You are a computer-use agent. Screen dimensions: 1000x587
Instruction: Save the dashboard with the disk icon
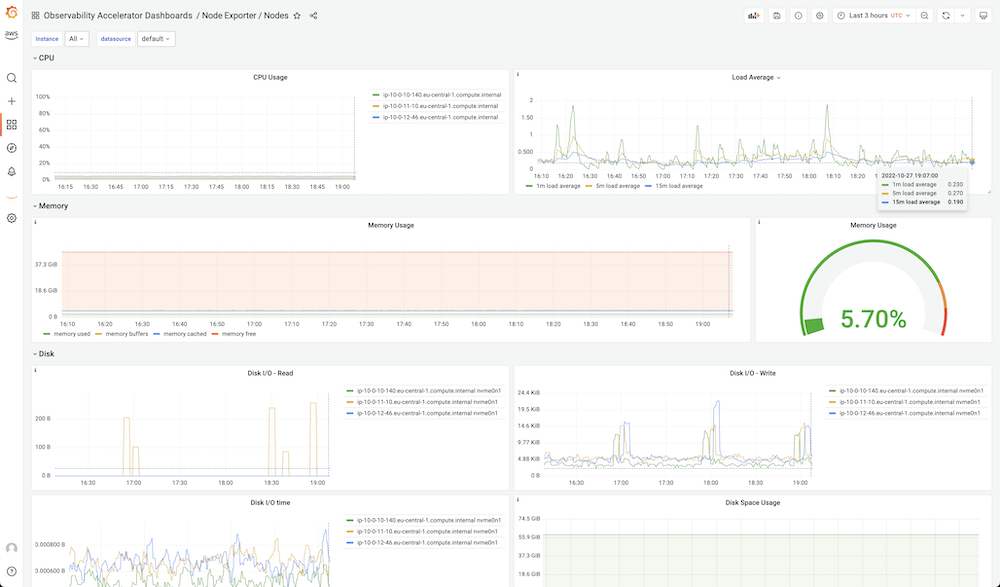coord(777,16)
